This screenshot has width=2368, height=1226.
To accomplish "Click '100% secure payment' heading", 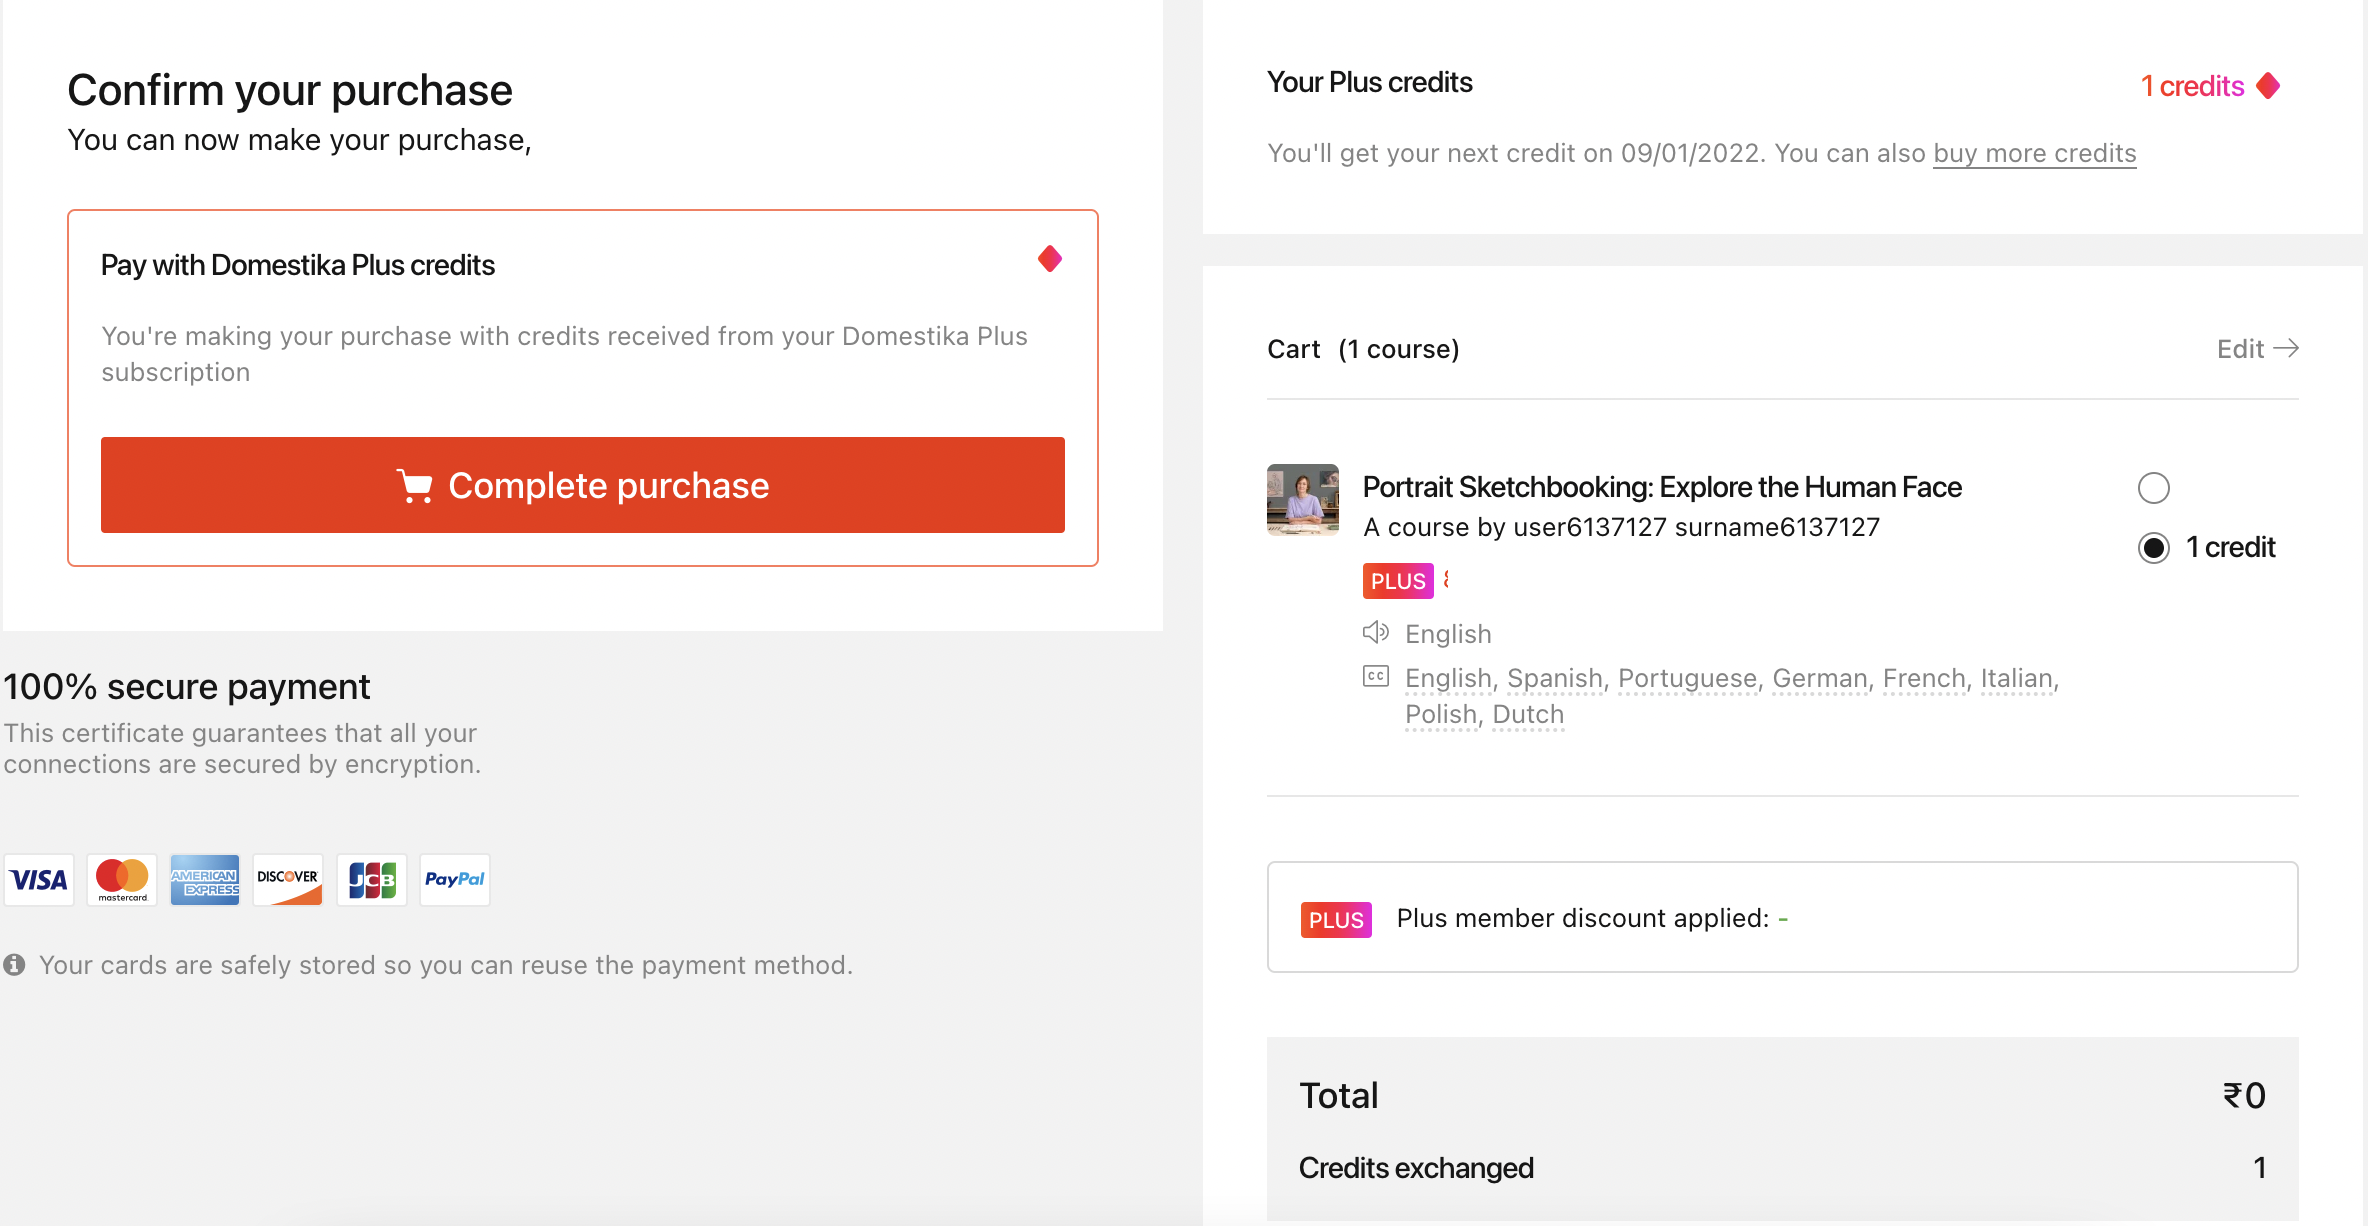I will click(187, 687).
